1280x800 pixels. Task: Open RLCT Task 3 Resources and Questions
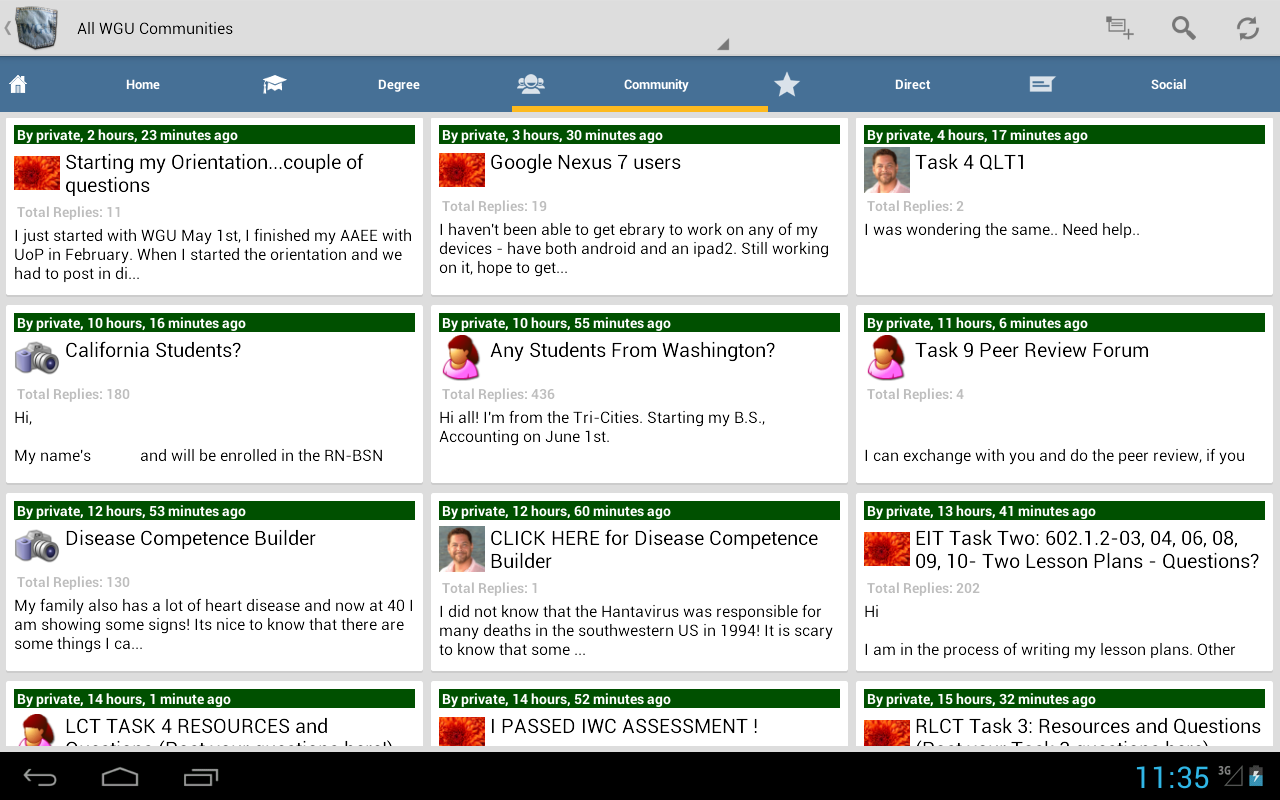tap(1088, 731)
